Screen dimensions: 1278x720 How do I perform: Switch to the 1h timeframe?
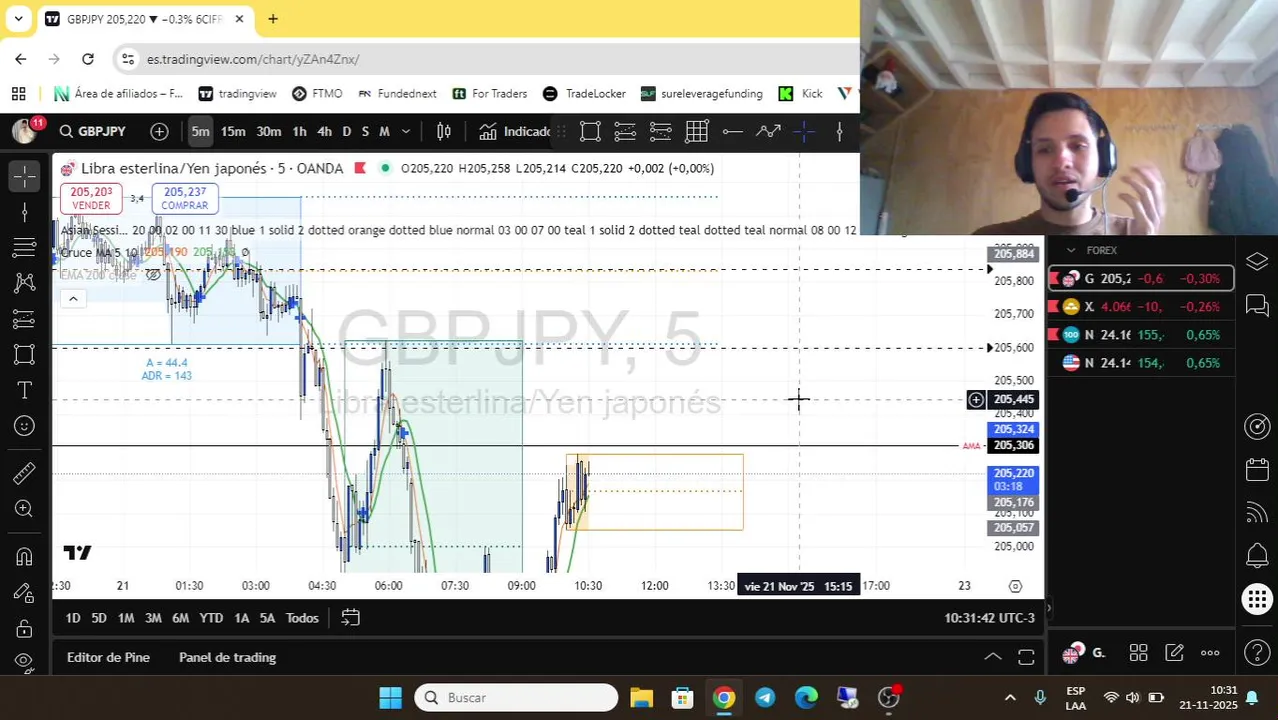coord(299,131)
